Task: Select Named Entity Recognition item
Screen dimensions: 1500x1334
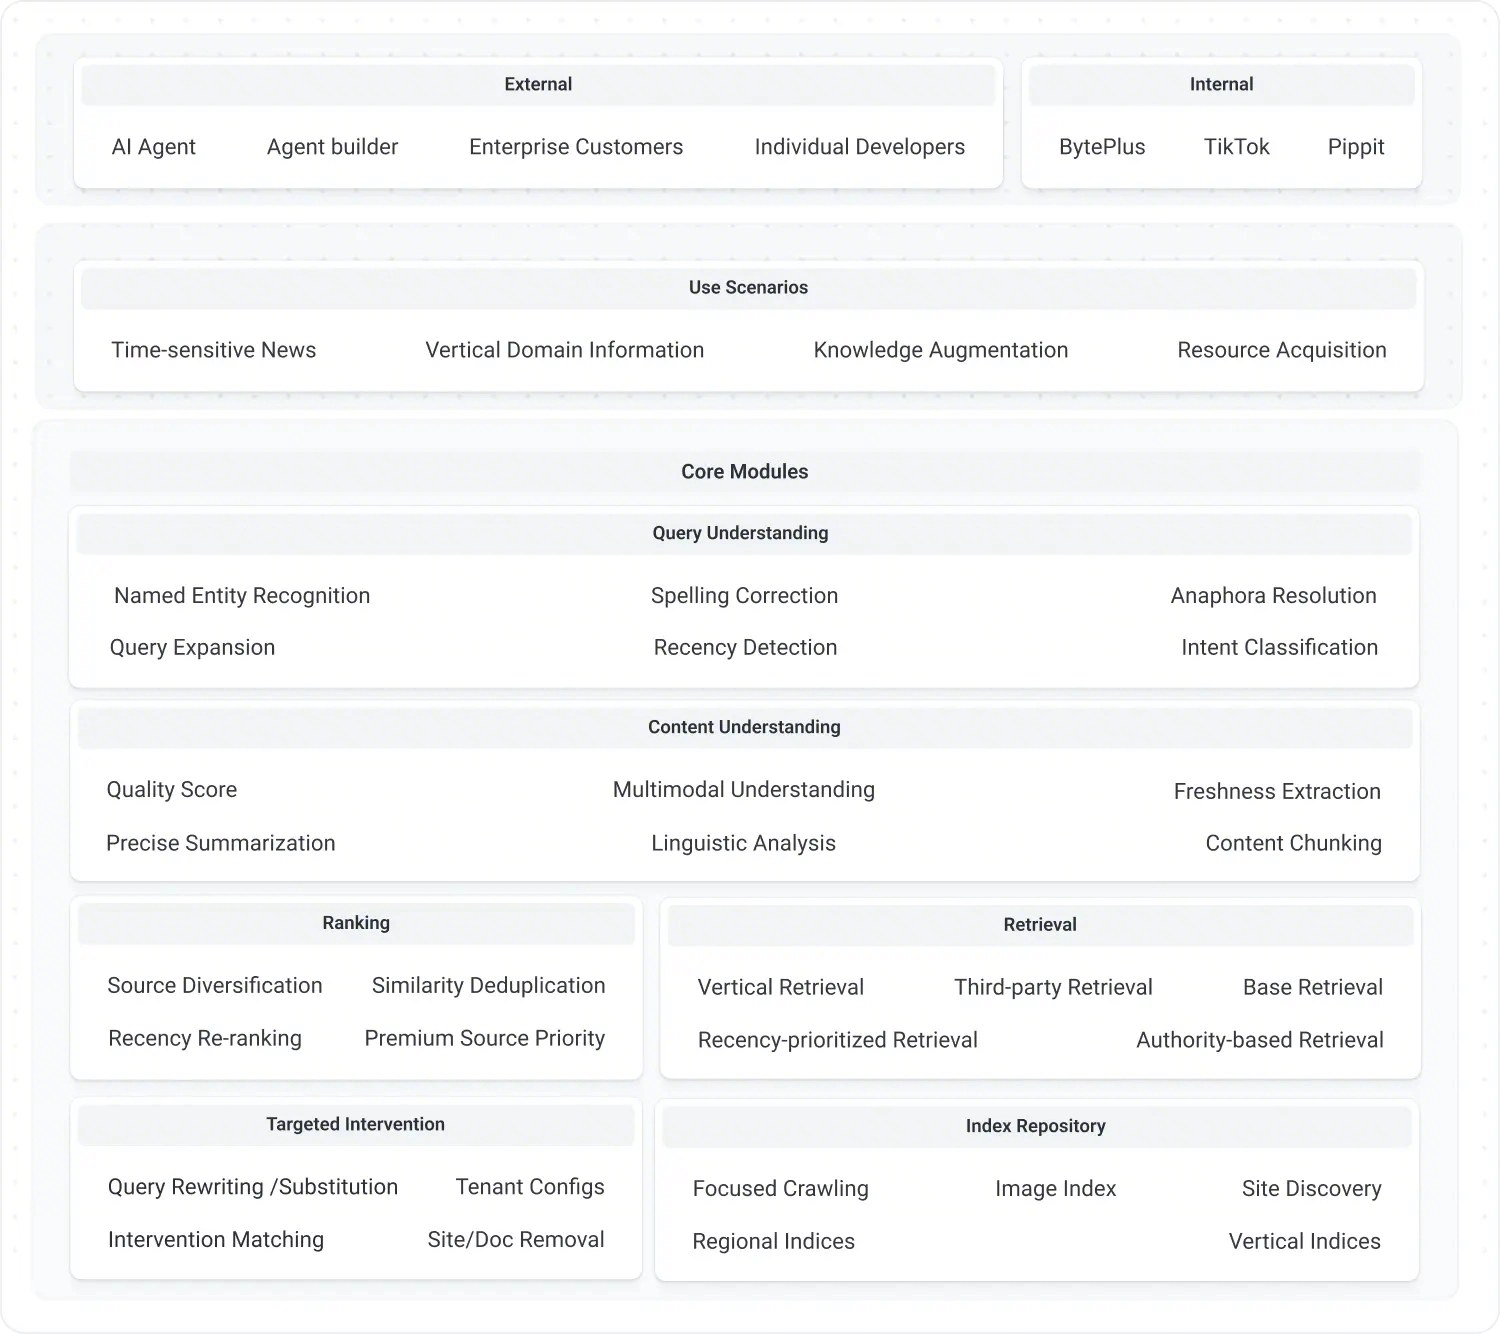Action: [x=242, y=596]
